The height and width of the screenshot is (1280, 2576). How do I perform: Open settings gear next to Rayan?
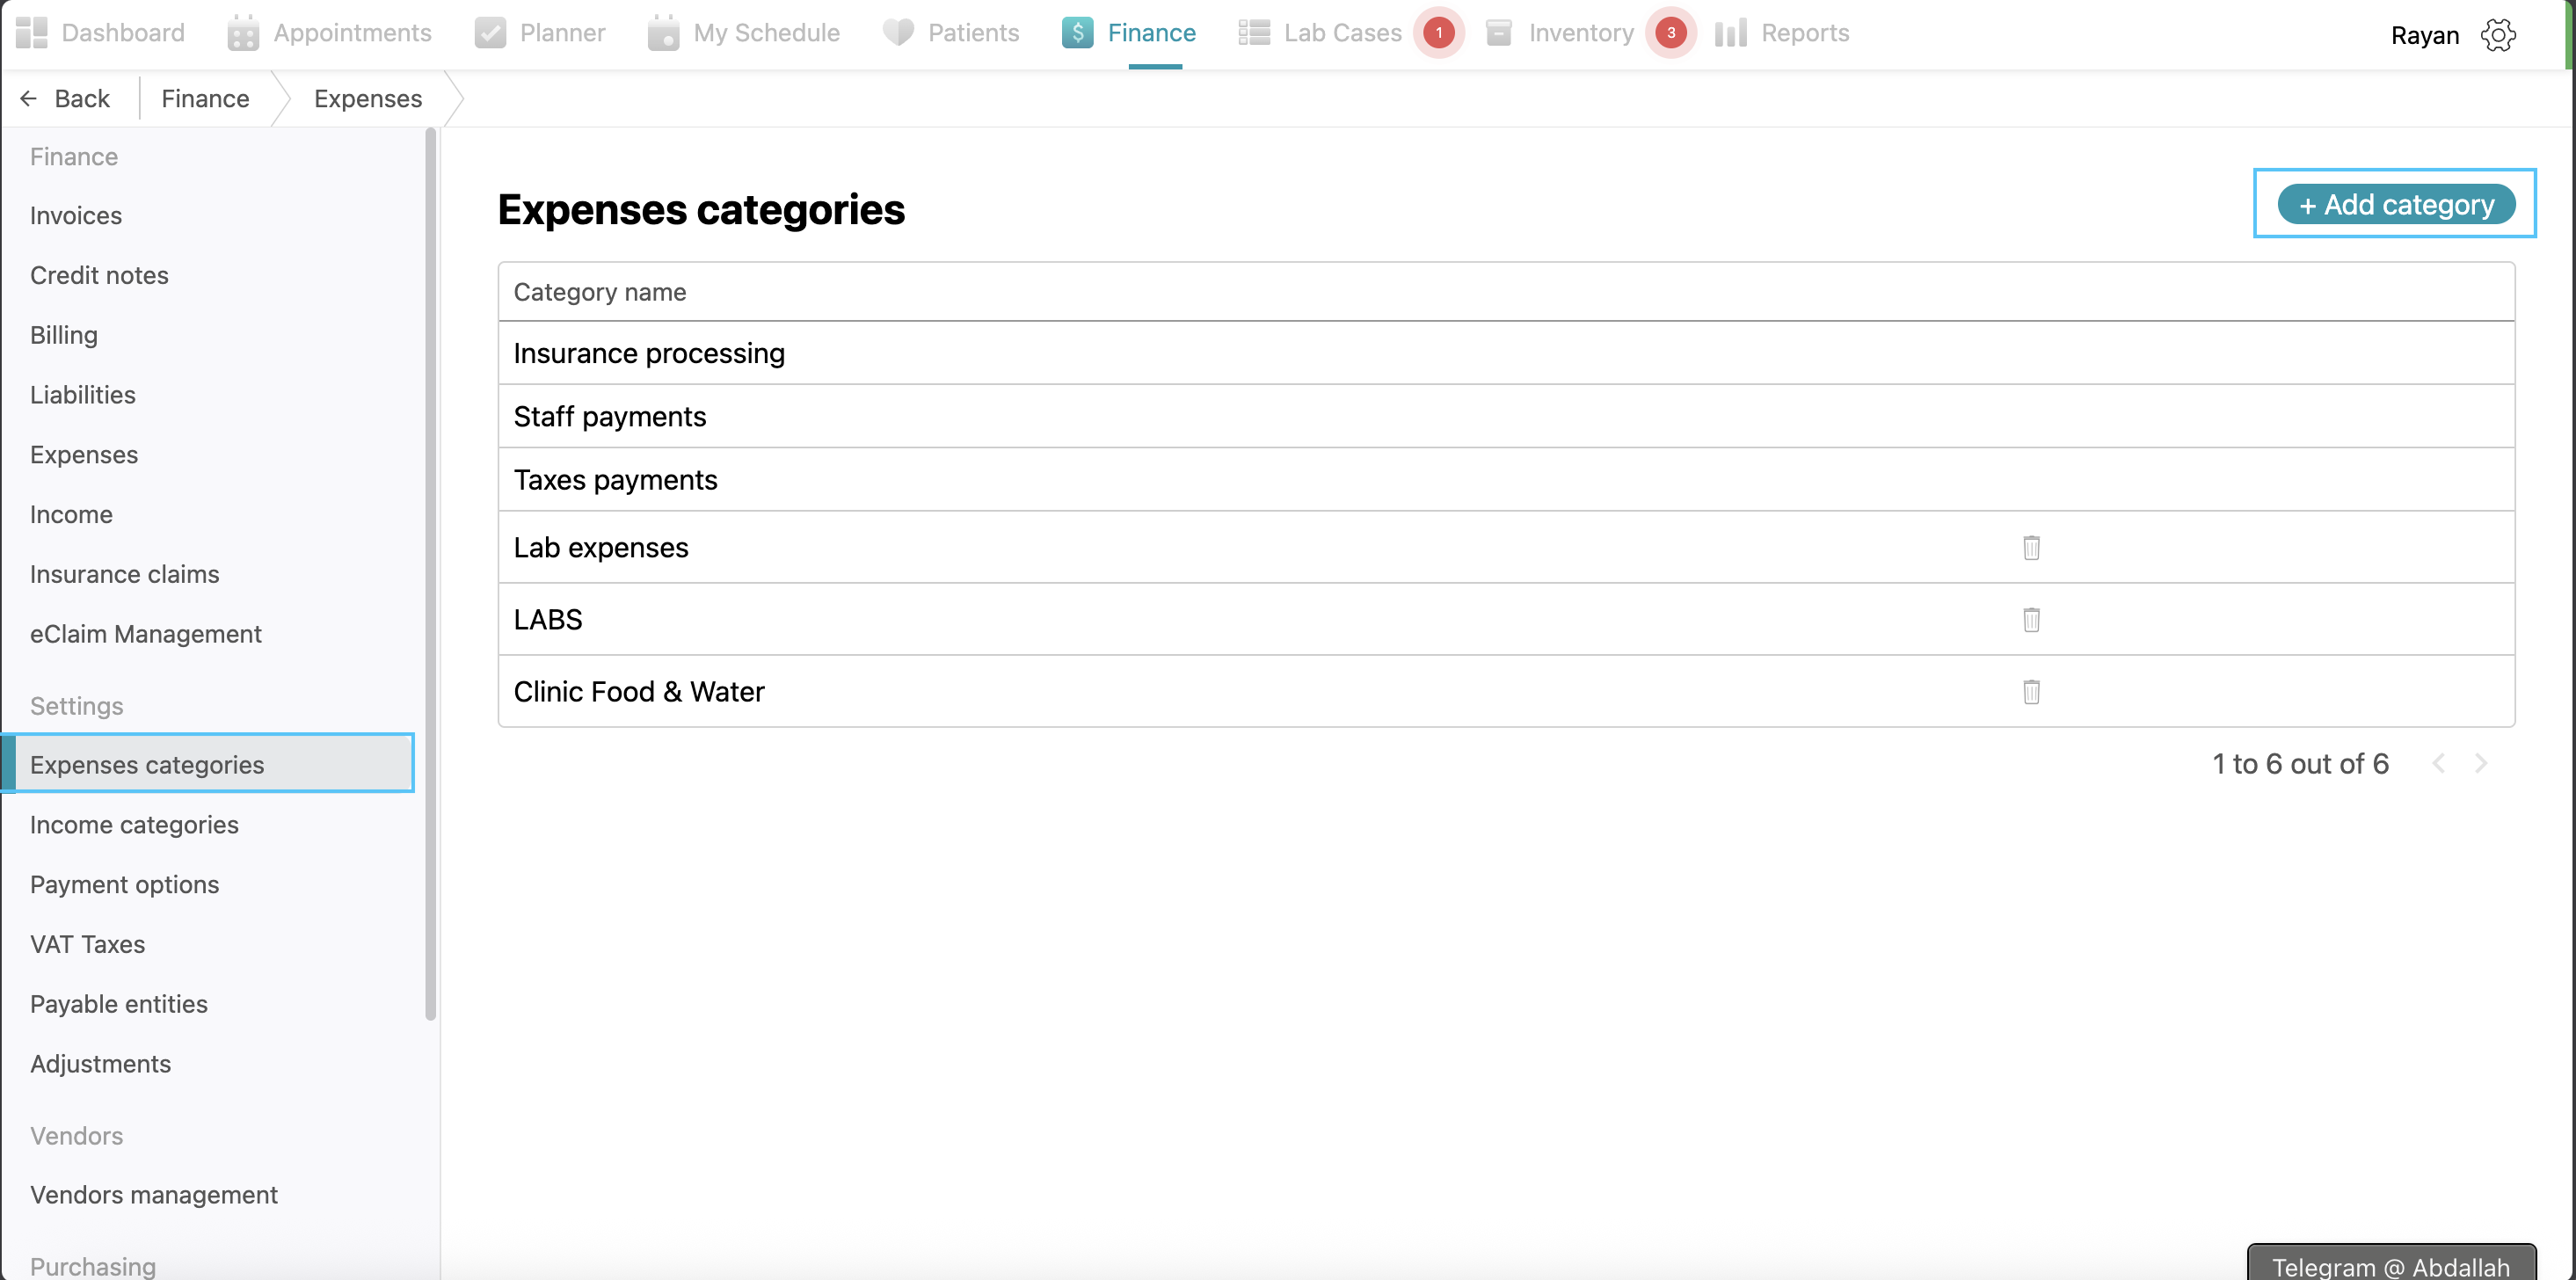[2498, 35]
